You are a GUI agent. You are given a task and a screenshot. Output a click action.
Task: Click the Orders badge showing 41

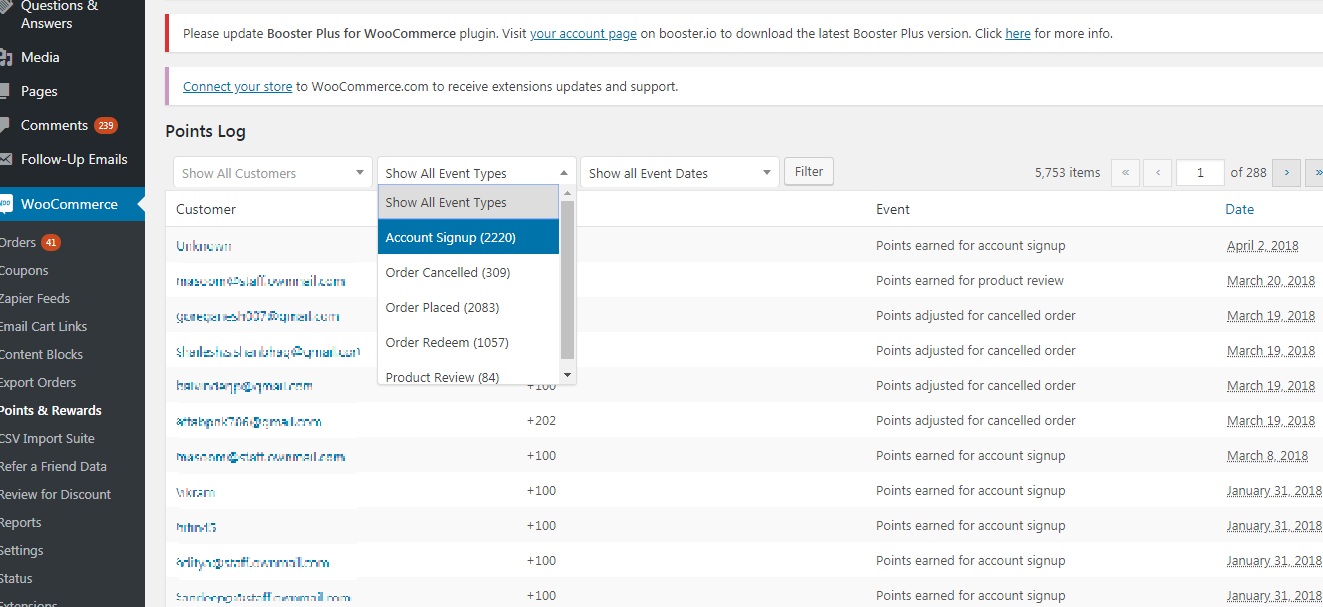pyautogui.click(x=51, y=242)
